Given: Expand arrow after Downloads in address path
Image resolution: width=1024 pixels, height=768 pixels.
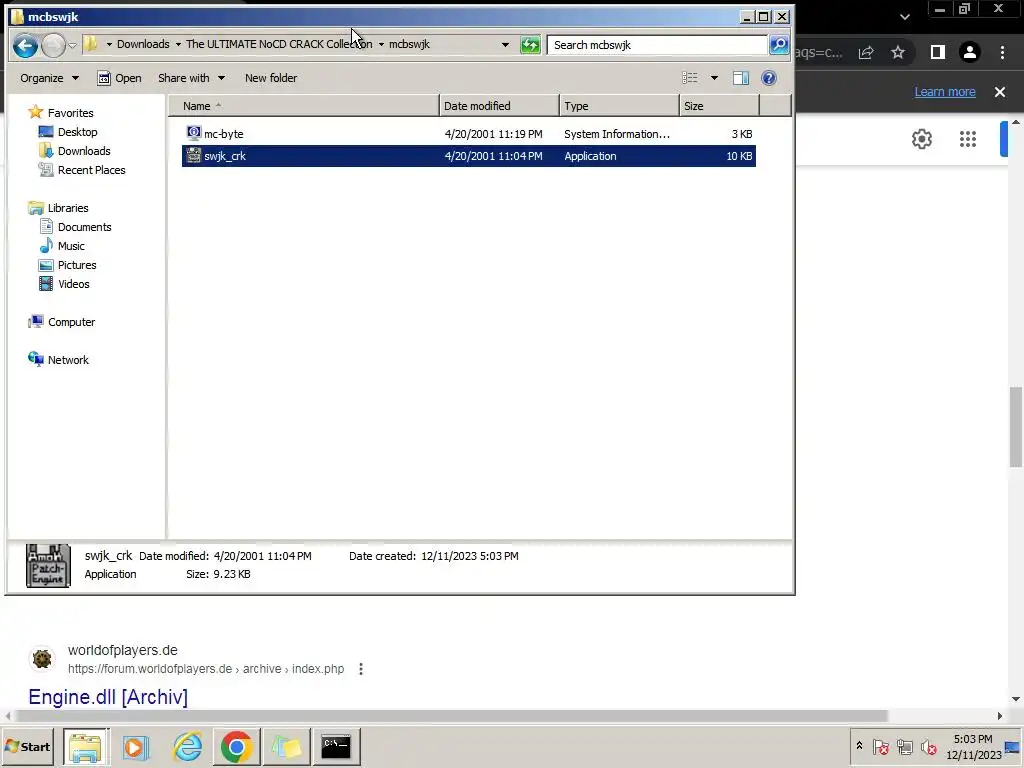Looking at the screenshot, I should tap(178, 44).
